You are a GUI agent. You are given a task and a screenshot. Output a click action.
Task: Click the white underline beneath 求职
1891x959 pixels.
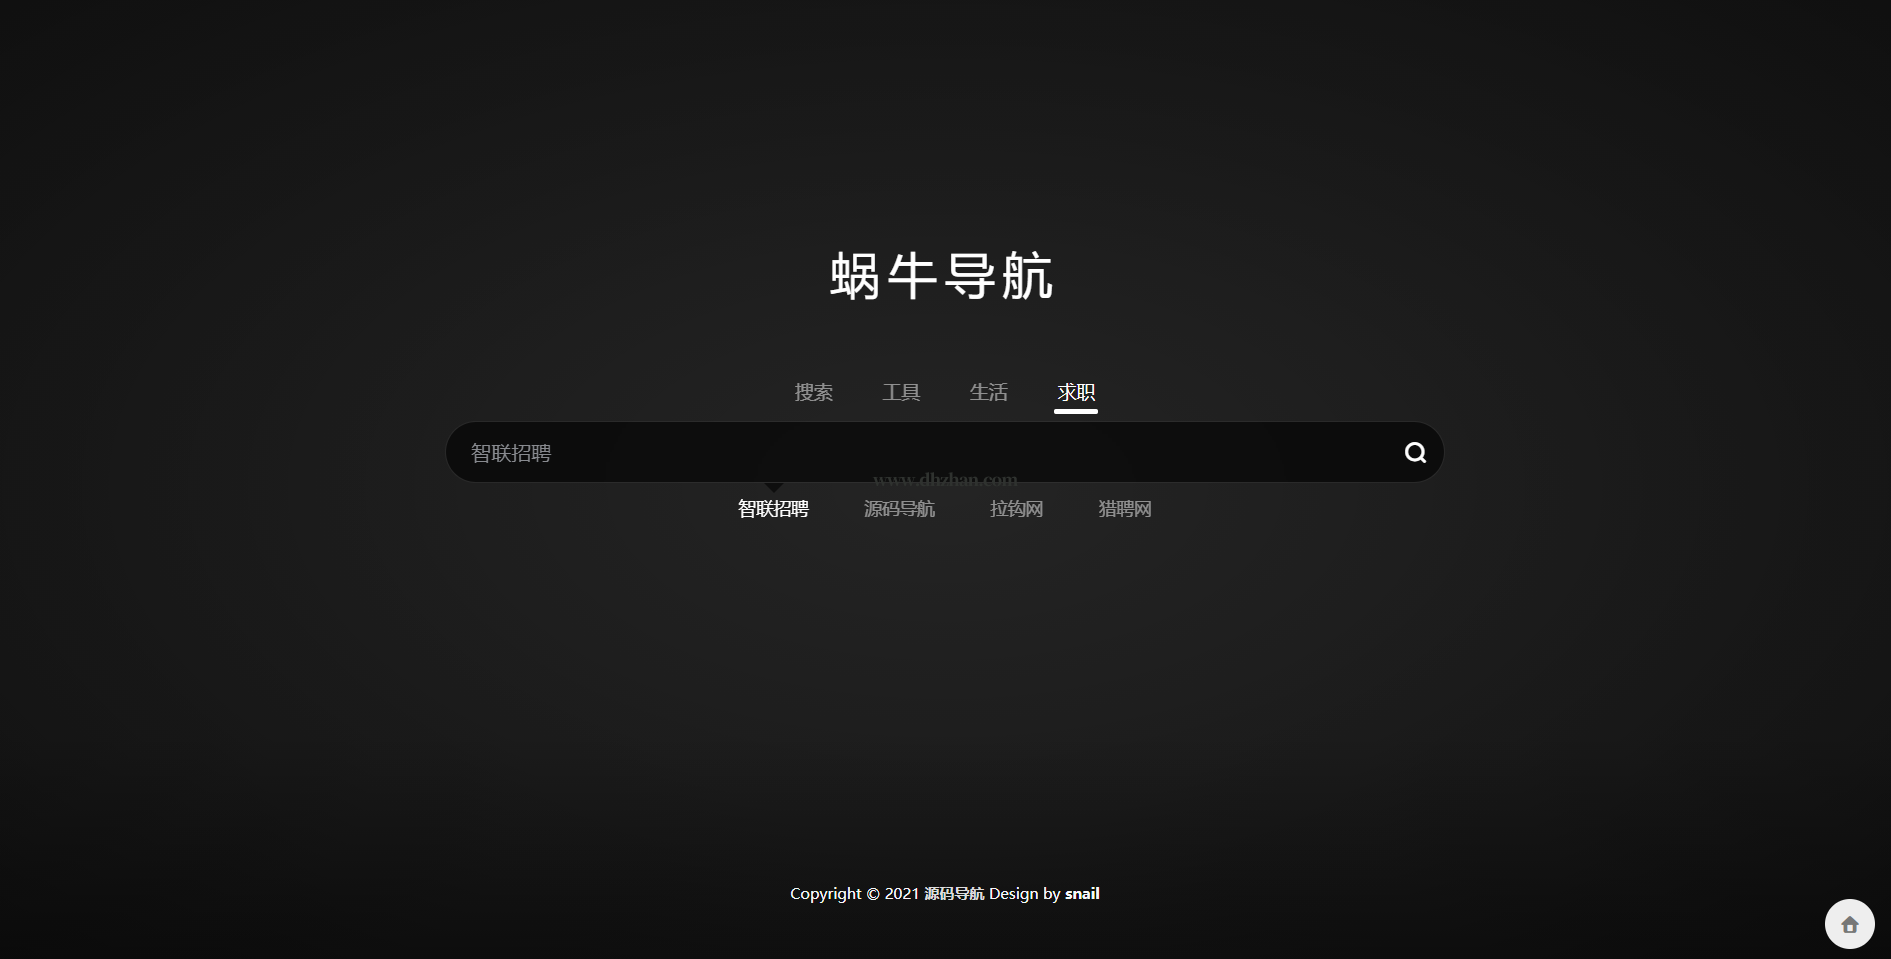pyautogui.click(x=1076, y=411)
